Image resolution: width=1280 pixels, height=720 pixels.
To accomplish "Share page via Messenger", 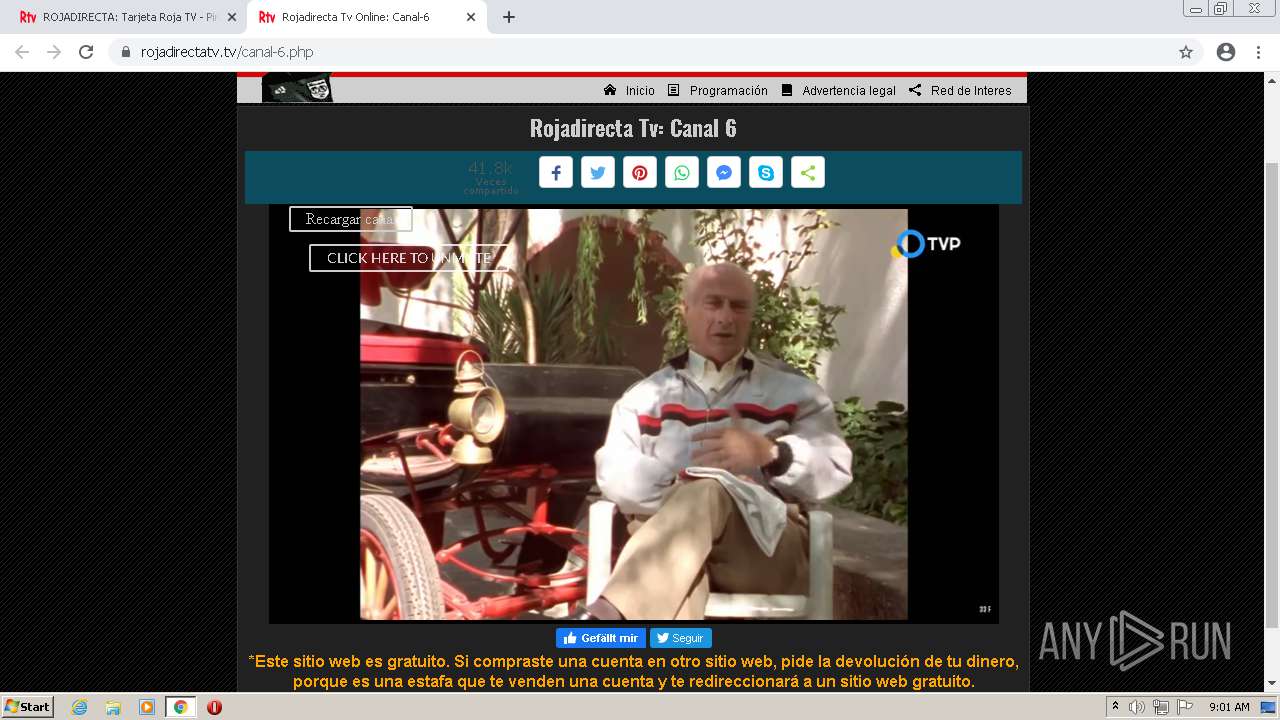I will pos(724,173).
